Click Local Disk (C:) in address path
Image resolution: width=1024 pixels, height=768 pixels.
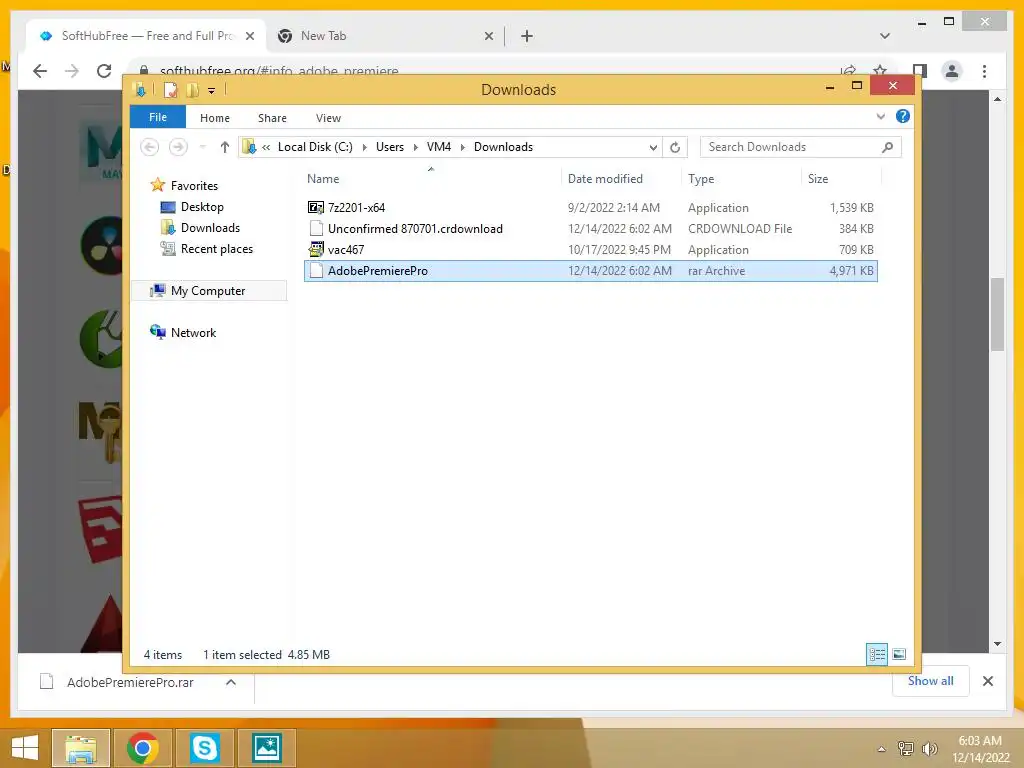(x=315, y=147)
